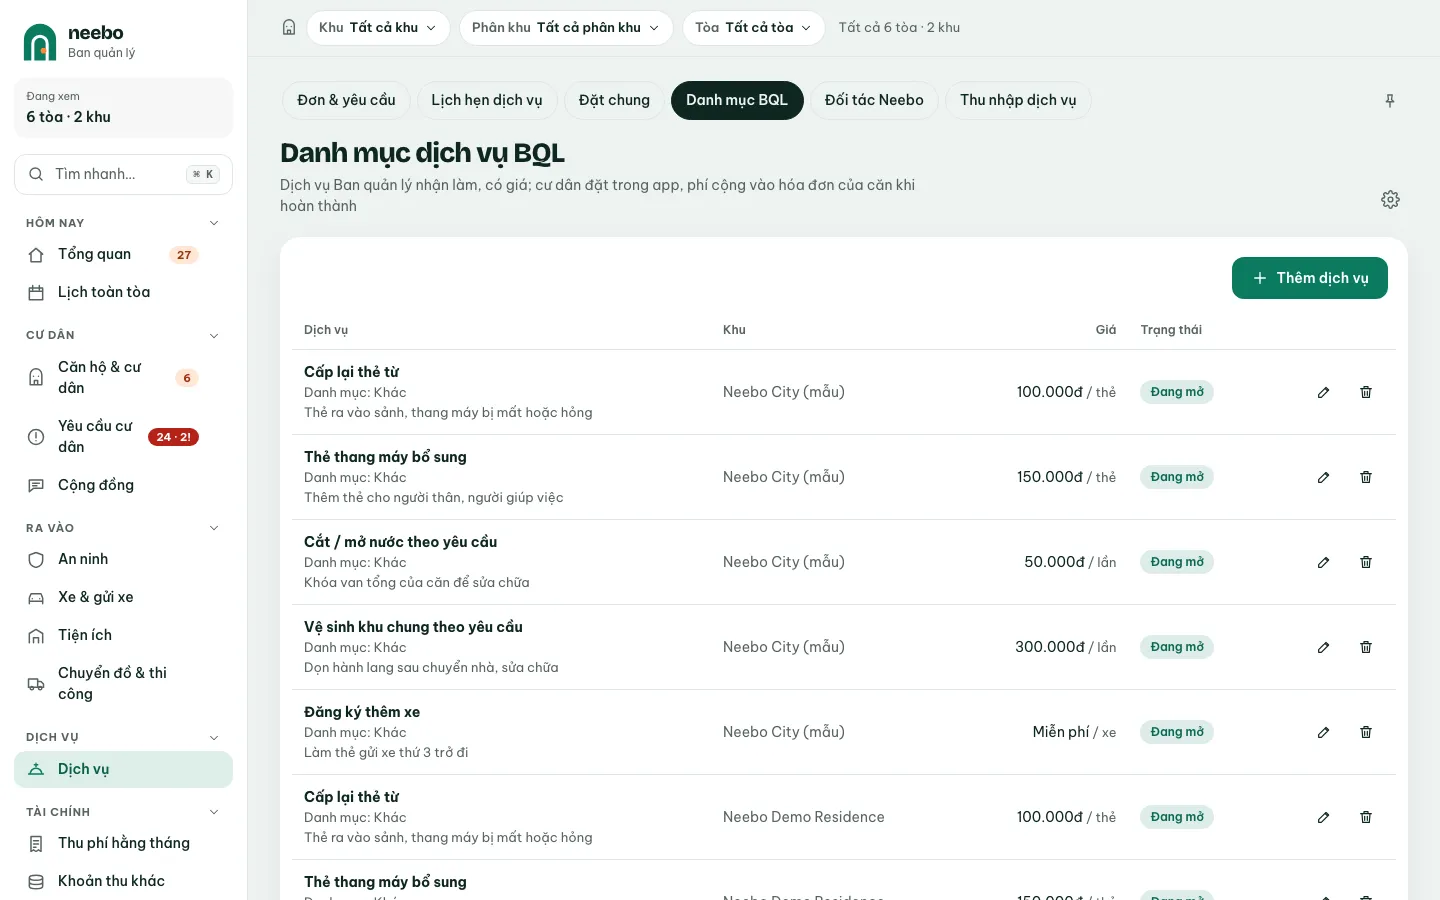Open Yêu cầu cư dân in sidebar

click(123, 437)
